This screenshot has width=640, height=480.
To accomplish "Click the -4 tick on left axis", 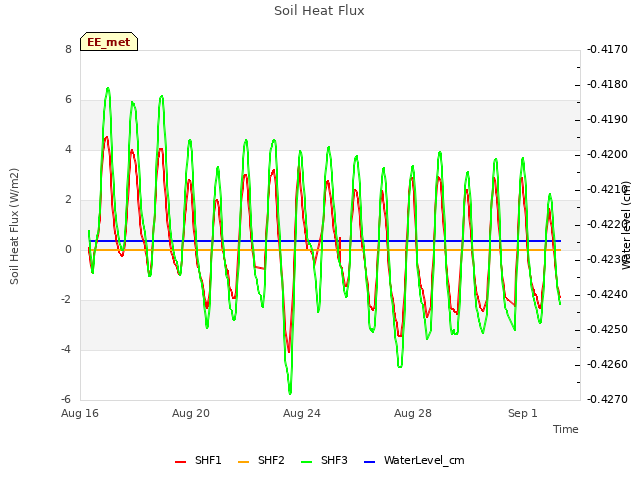I will (x=67, y=350).
